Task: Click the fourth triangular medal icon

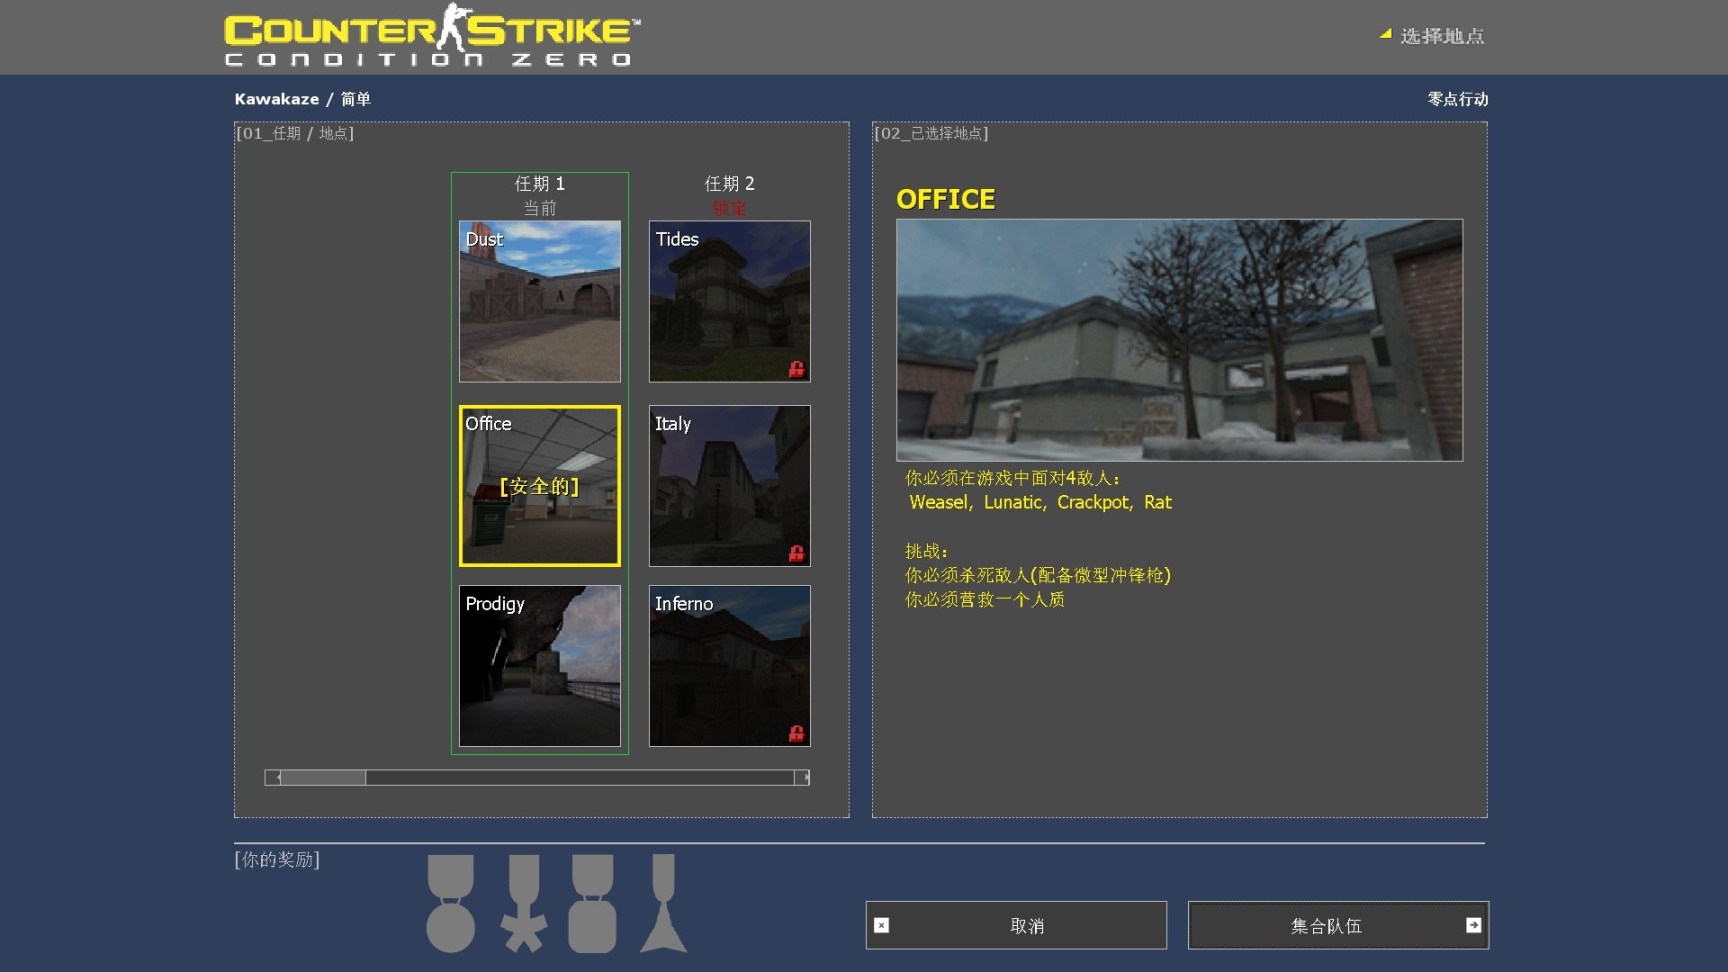Action: click(664, 904)
